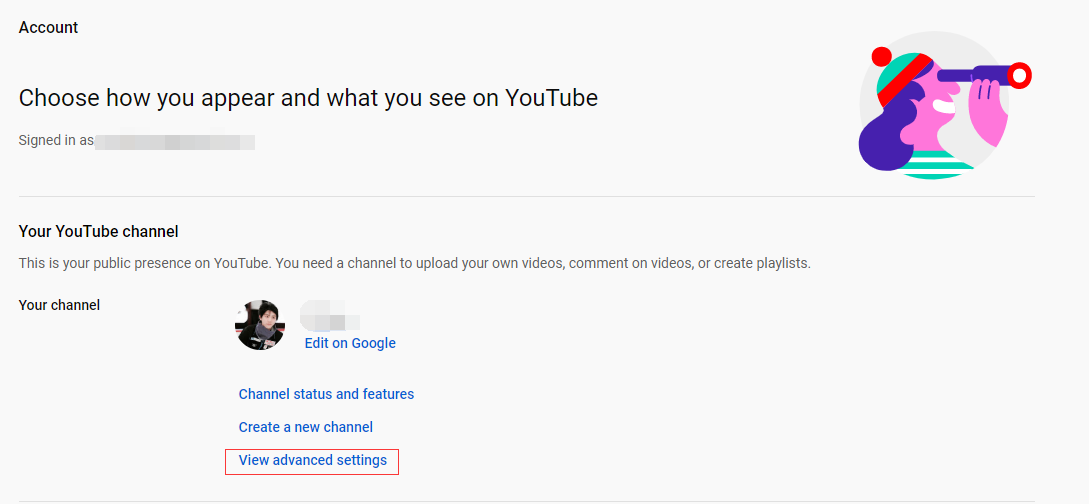Click the 'Signed in as' text
Viewport: 1089px width, 504px height.
point(56,140)
